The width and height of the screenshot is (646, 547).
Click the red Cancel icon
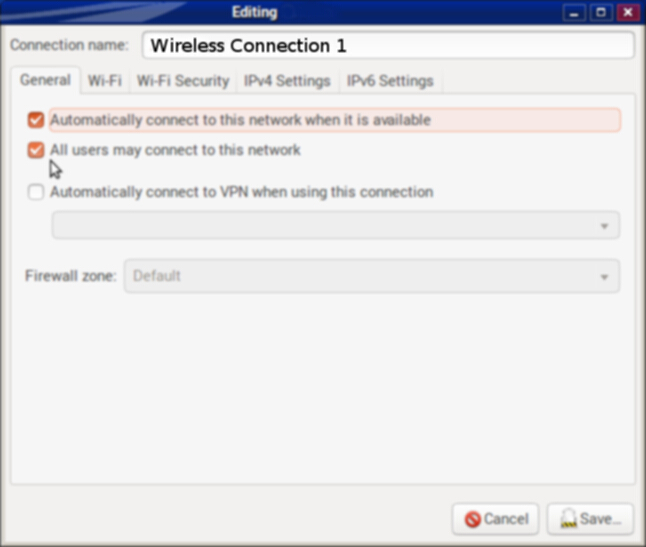473,519
